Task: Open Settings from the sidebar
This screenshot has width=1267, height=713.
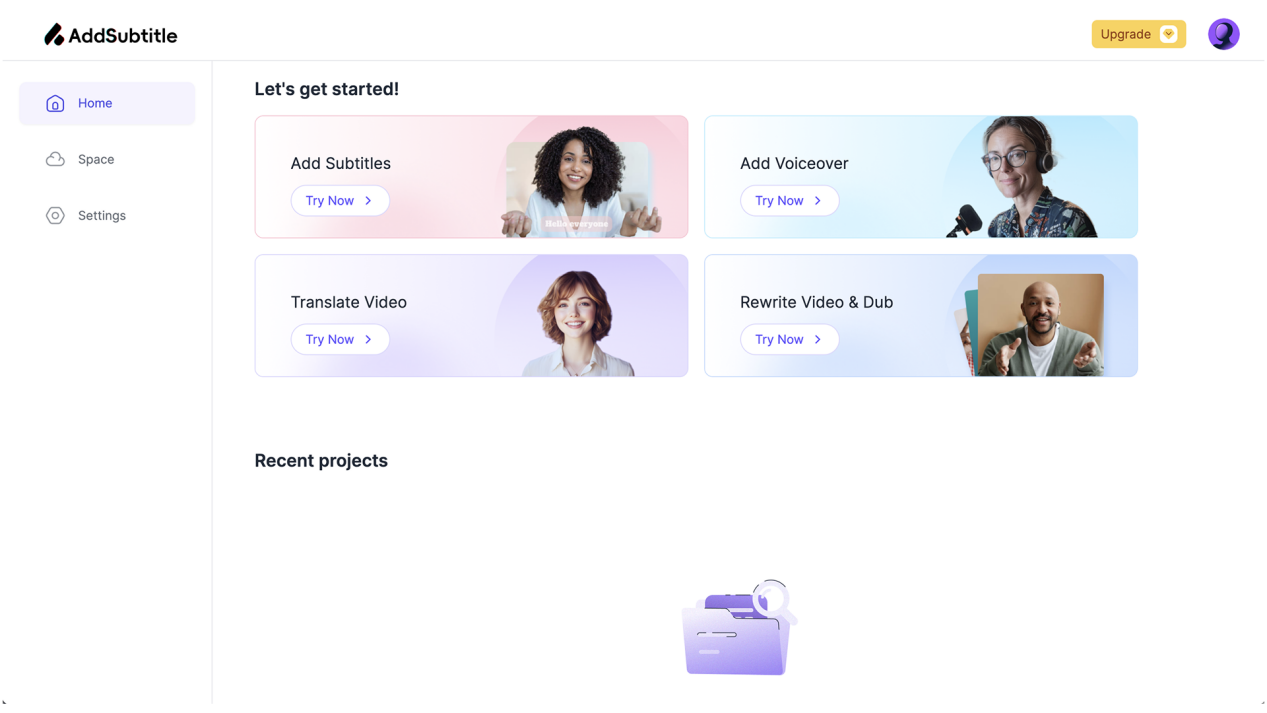Action: click(x=107, y=216)
